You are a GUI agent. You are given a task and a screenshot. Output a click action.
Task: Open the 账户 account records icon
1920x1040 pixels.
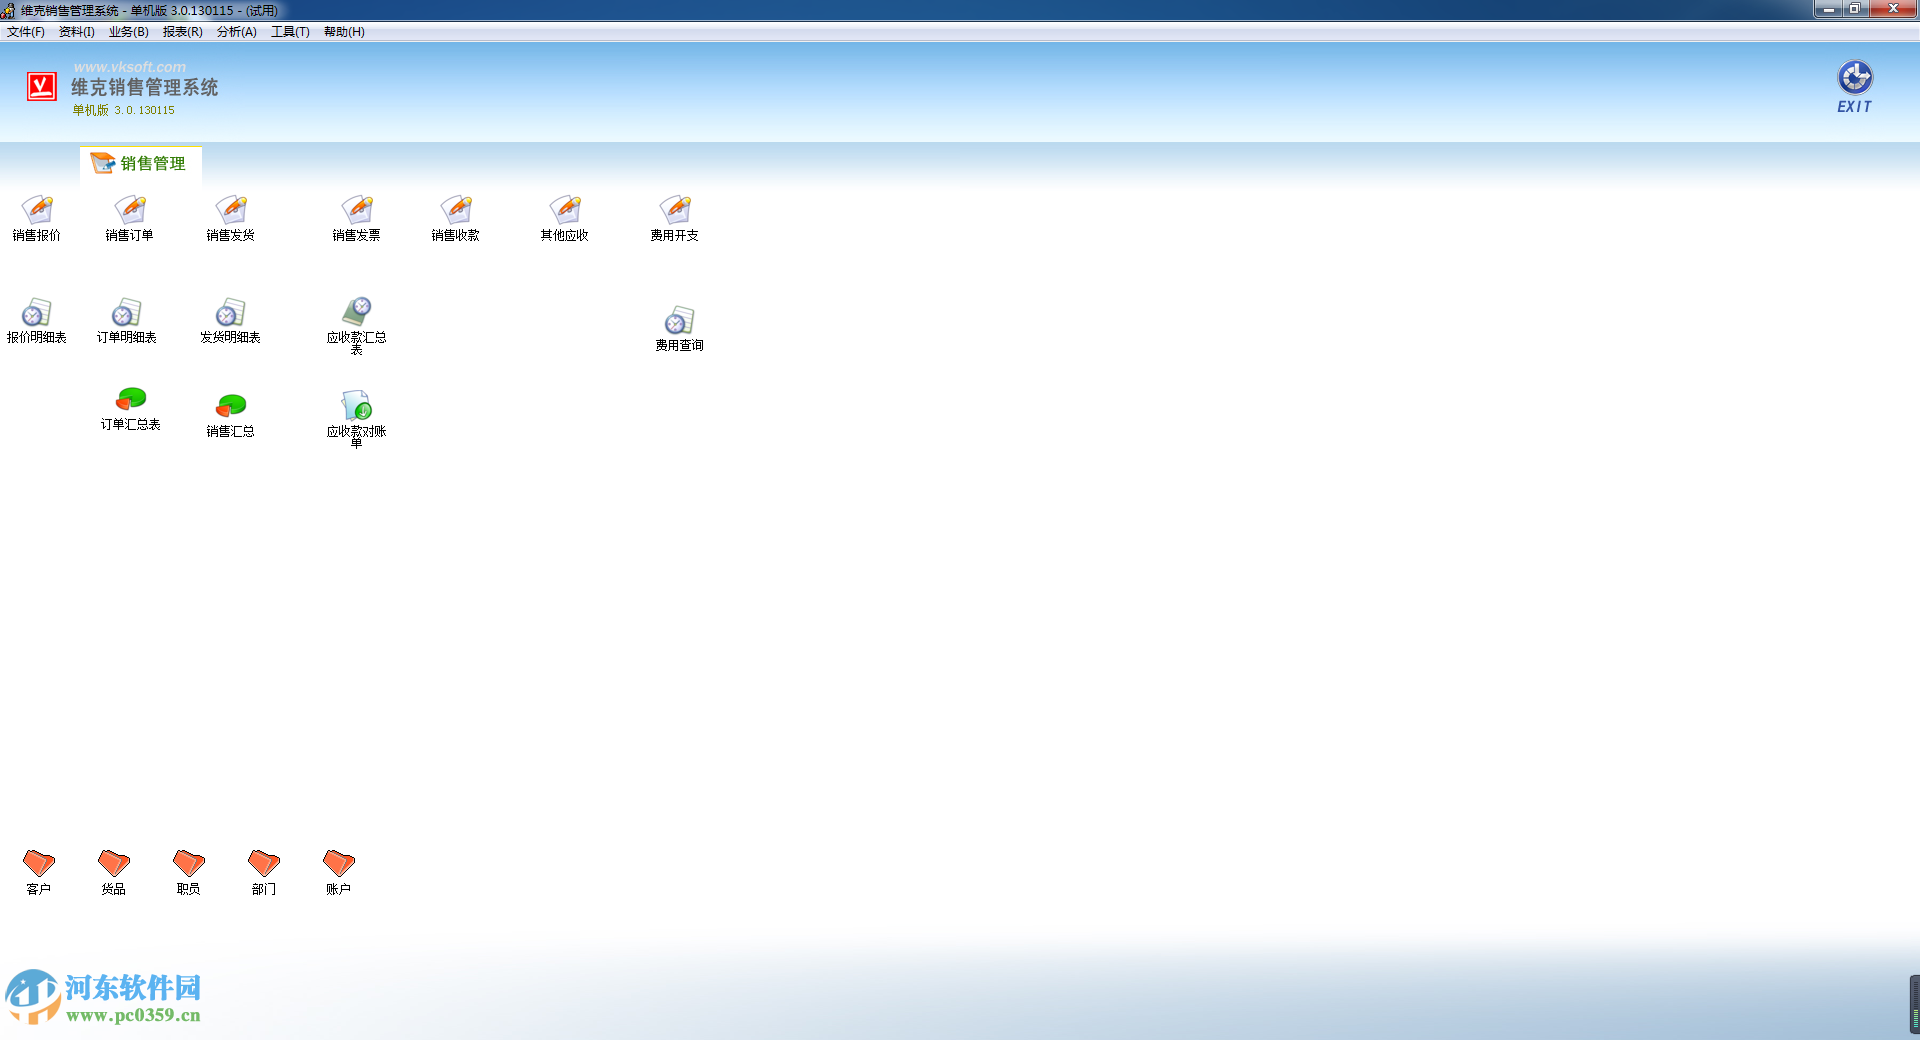[x=339, y=872]
